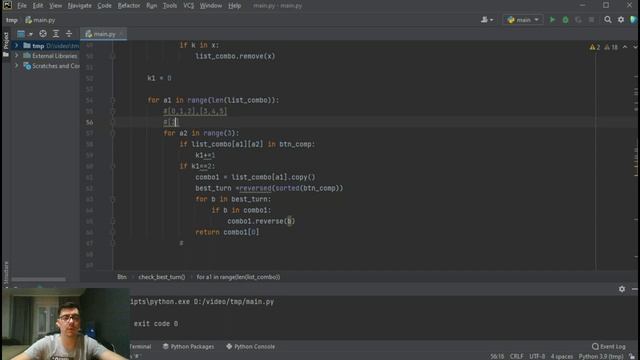Image resolution: width=640 pixels, height=360 pixels.
Task: Click the Collapse All icon in Project panel
Action: pyautogui.click(x=69, y=34)
